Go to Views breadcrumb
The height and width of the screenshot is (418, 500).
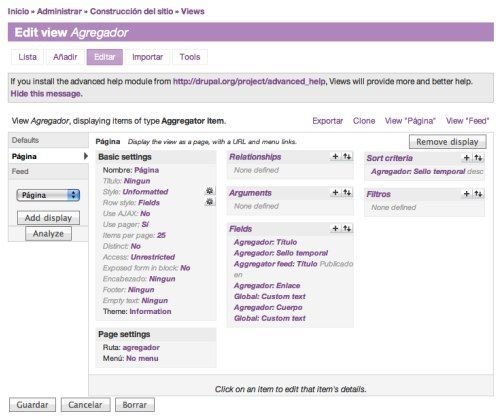tap(193, 11)
